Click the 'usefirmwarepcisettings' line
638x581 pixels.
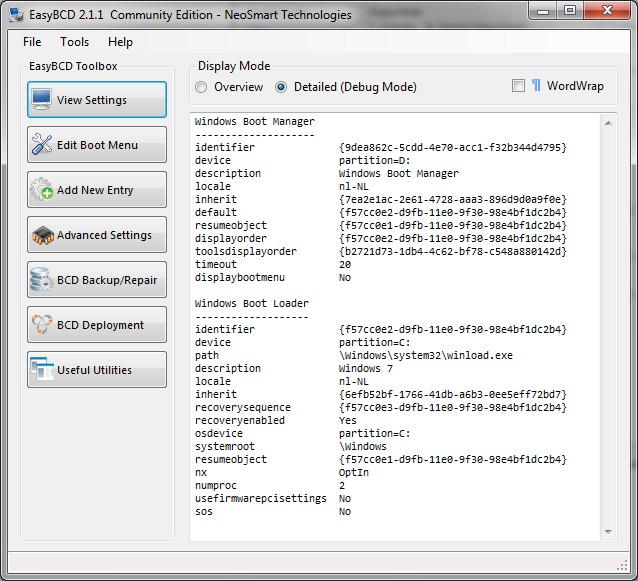click(273, 498)
